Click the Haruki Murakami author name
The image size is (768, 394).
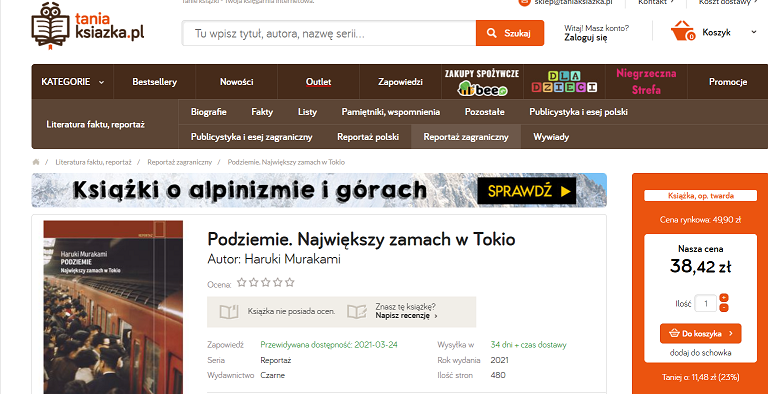[292, 259]
